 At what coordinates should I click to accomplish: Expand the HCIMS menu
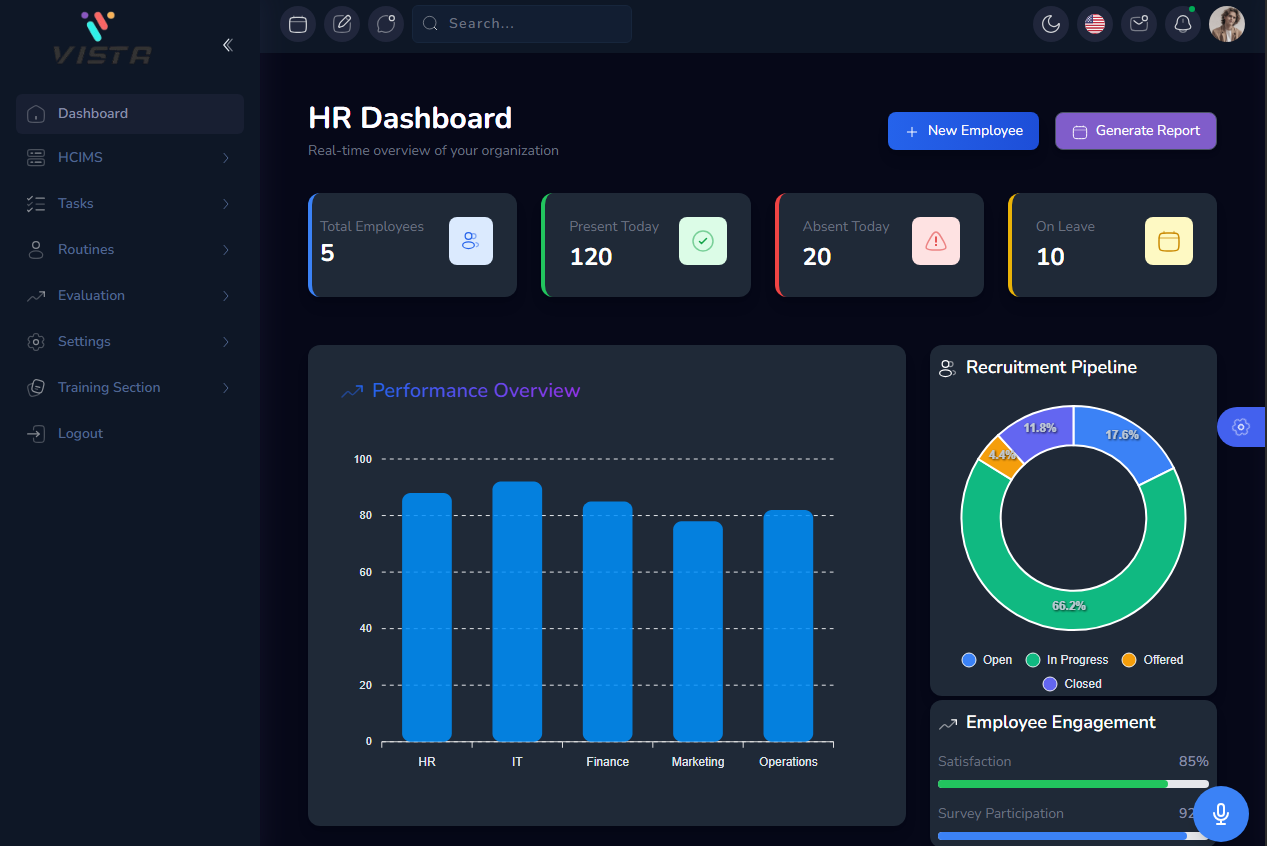(x=130, y=158)
